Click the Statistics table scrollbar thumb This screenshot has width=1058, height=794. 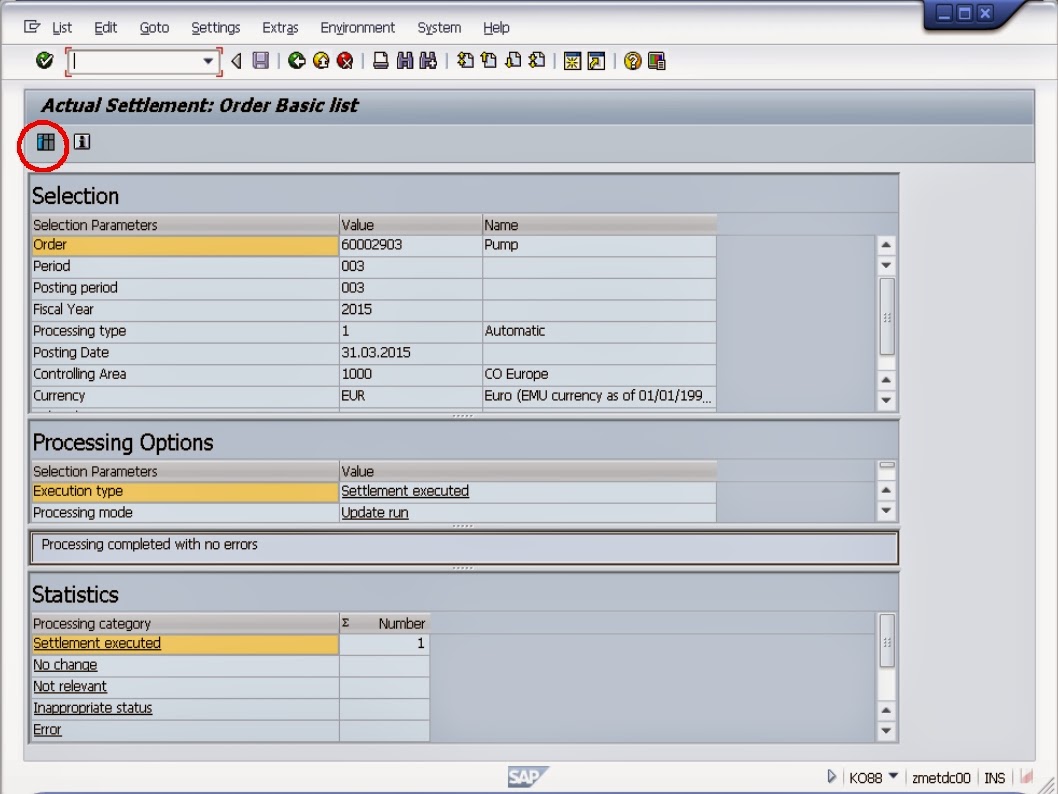click(887, 641)
